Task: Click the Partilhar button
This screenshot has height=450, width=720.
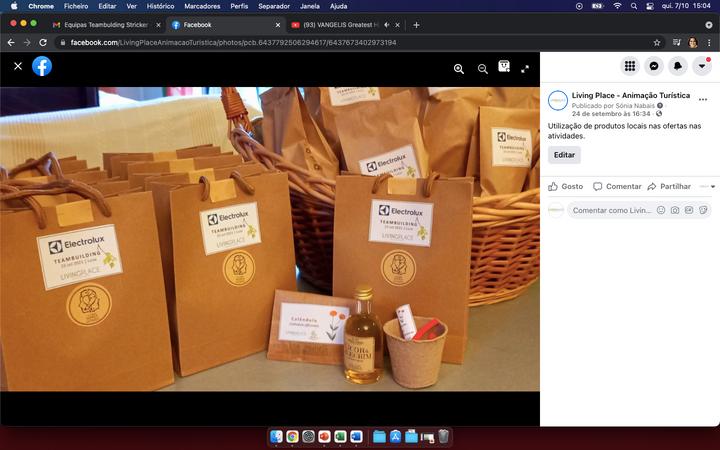Action: 669,186
